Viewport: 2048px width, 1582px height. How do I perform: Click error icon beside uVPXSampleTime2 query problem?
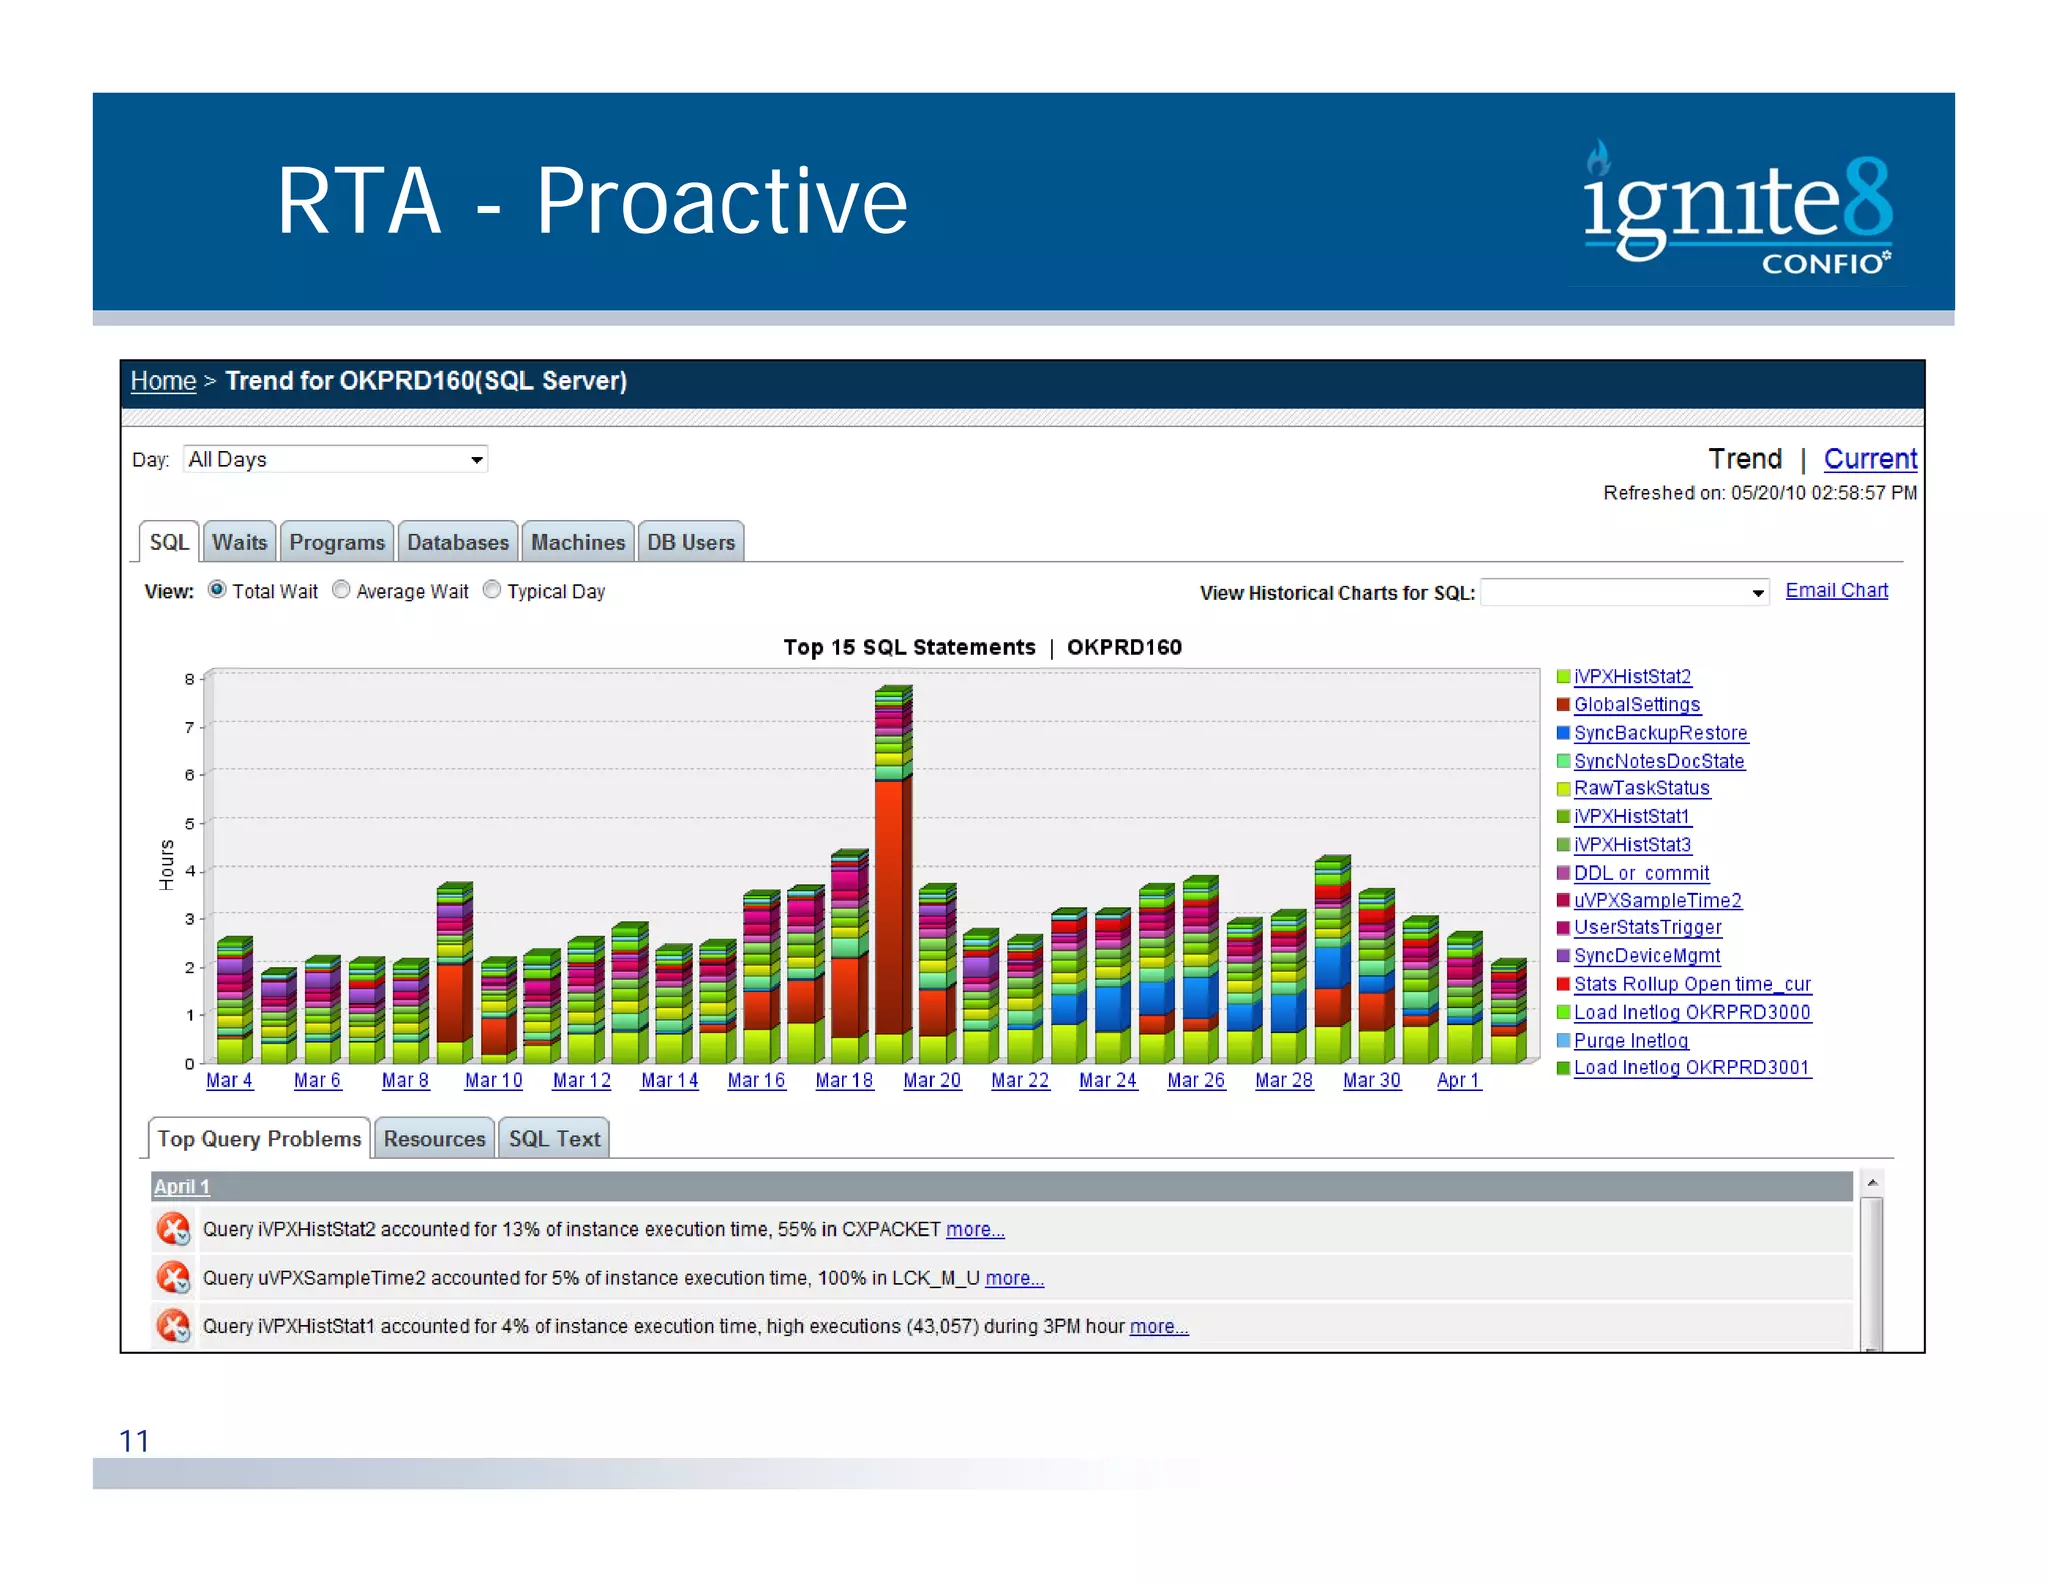point(174,1277)
